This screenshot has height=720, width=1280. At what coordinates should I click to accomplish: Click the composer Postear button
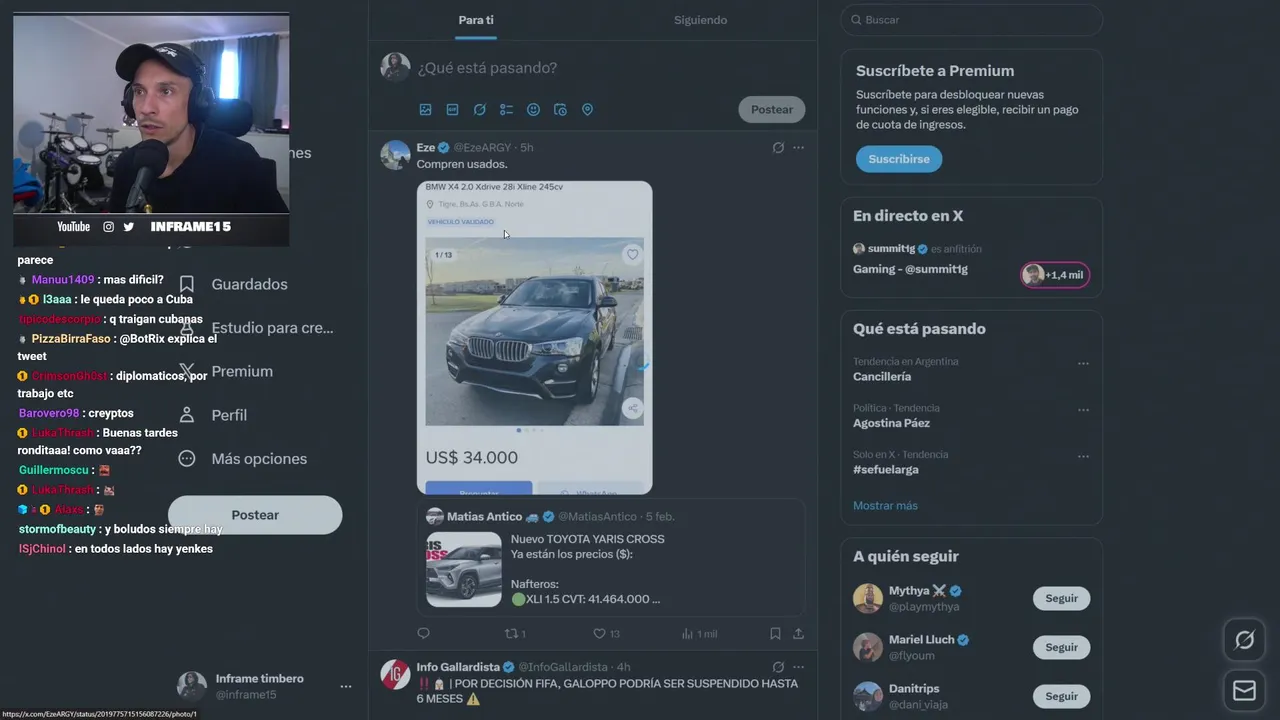[772, 110]
